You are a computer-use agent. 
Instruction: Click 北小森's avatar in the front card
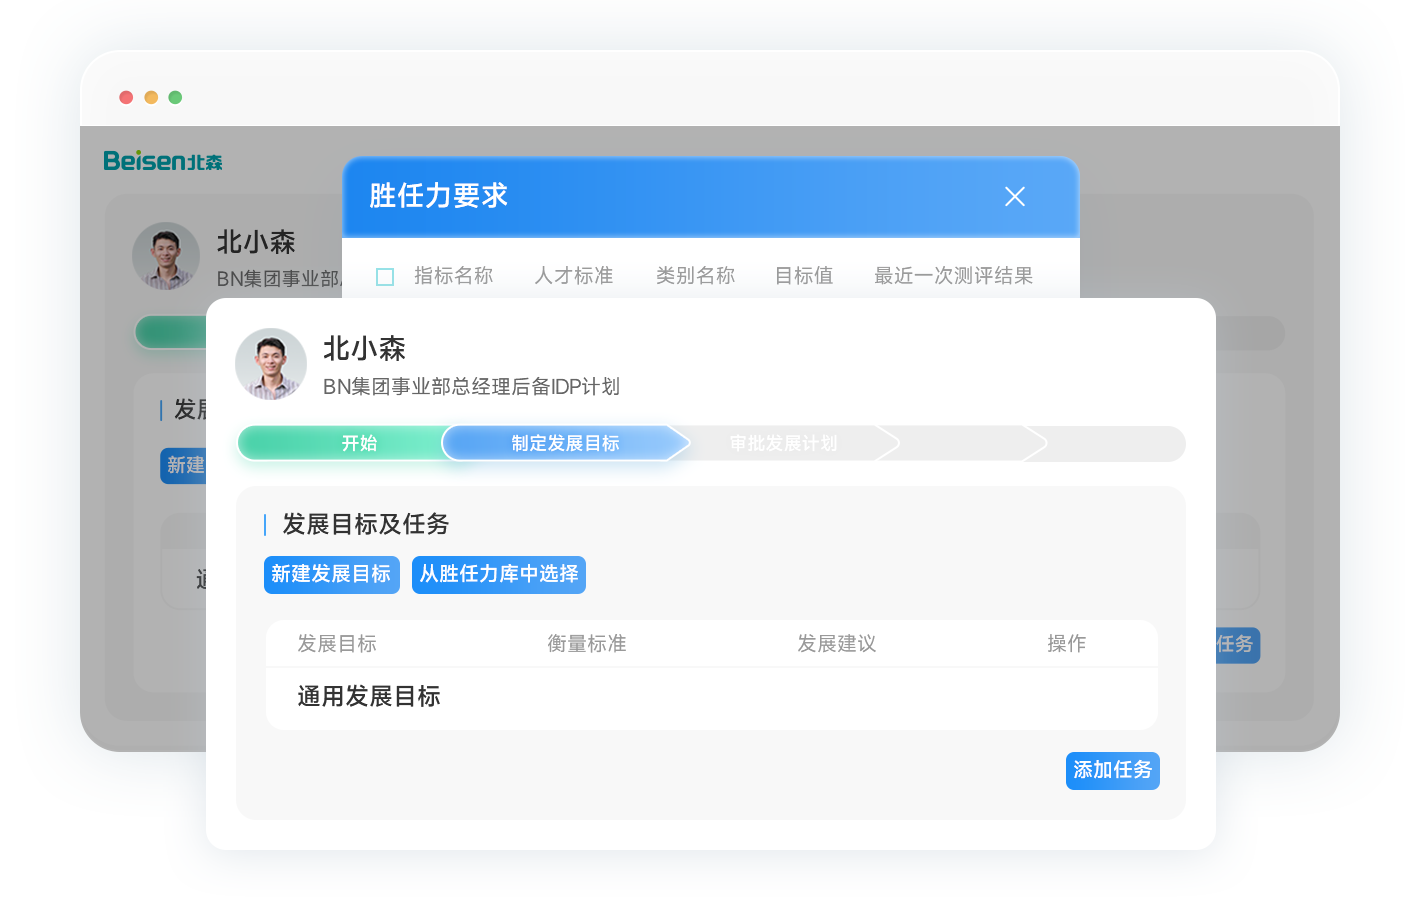click(271, 364)
